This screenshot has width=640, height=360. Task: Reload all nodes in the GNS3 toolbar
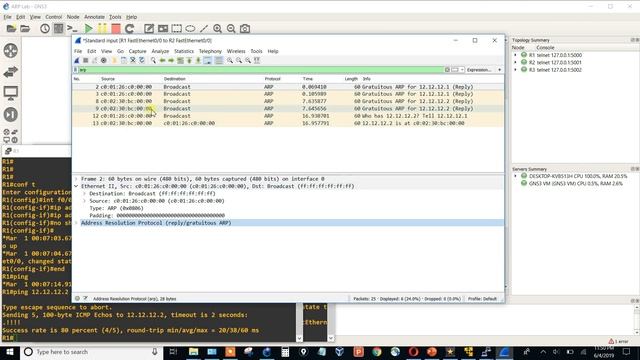click(130, 29)
